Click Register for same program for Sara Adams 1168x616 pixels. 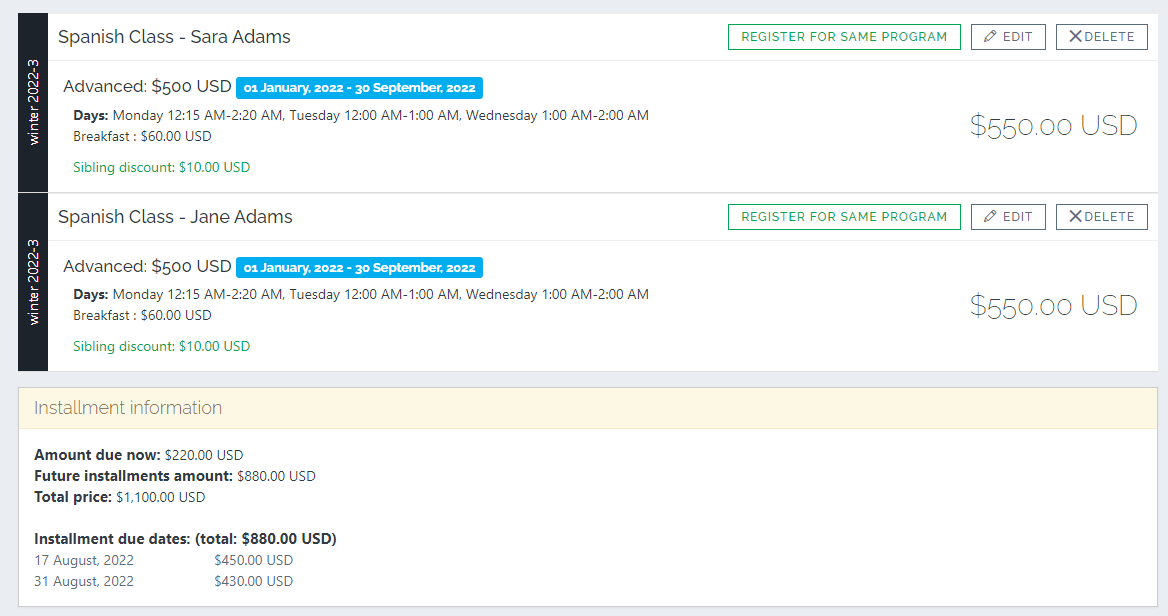pos(844,36)
